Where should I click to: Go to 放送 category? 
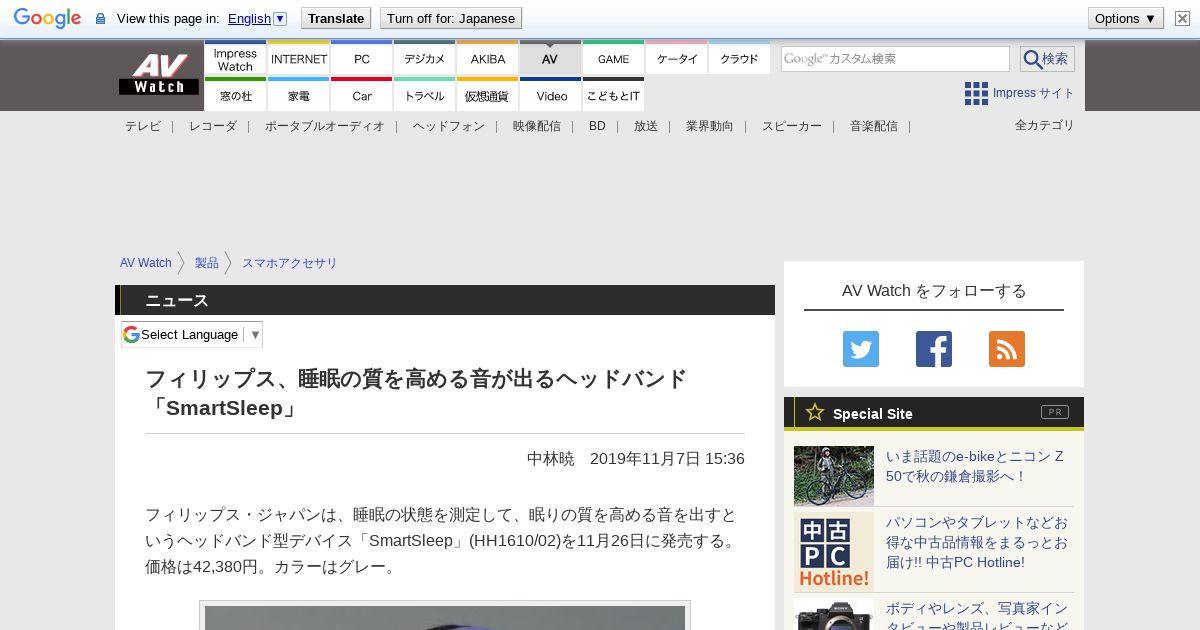coord(646,126)
